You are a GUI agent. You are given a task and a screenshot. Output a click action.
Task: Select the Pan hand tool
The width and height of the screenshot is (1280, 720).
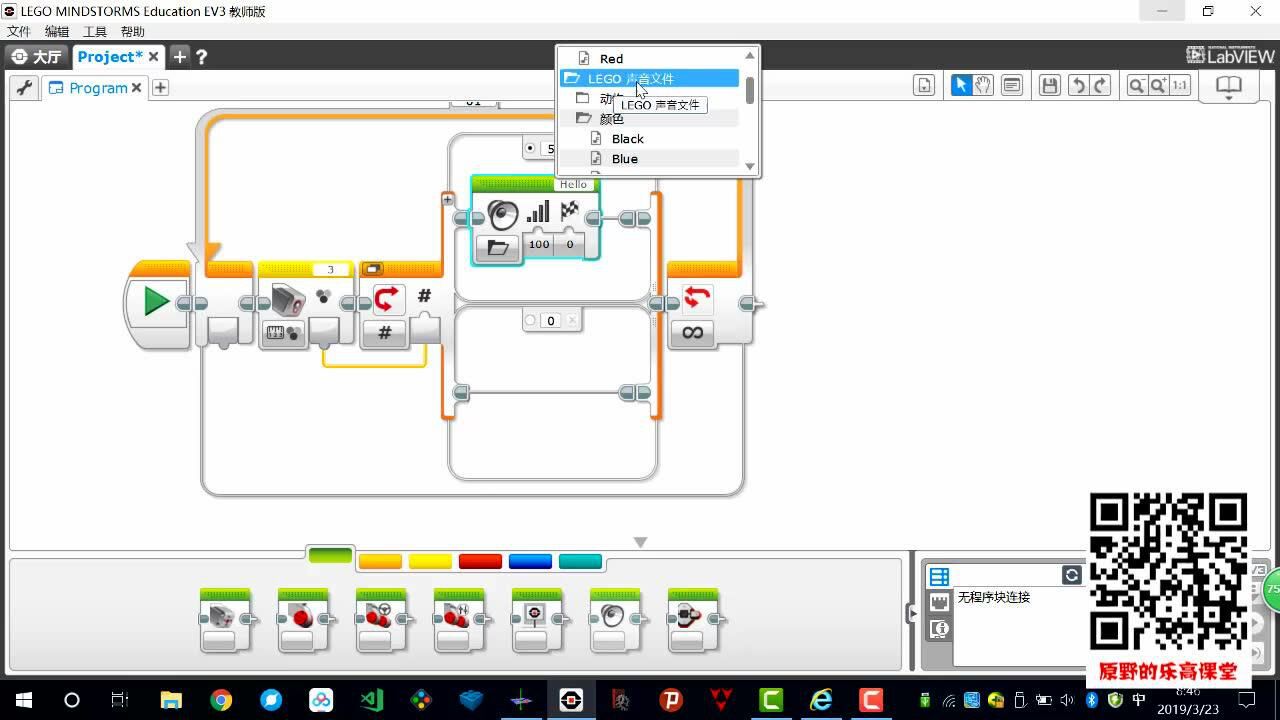pyautogui.click(x=984, y=86)
